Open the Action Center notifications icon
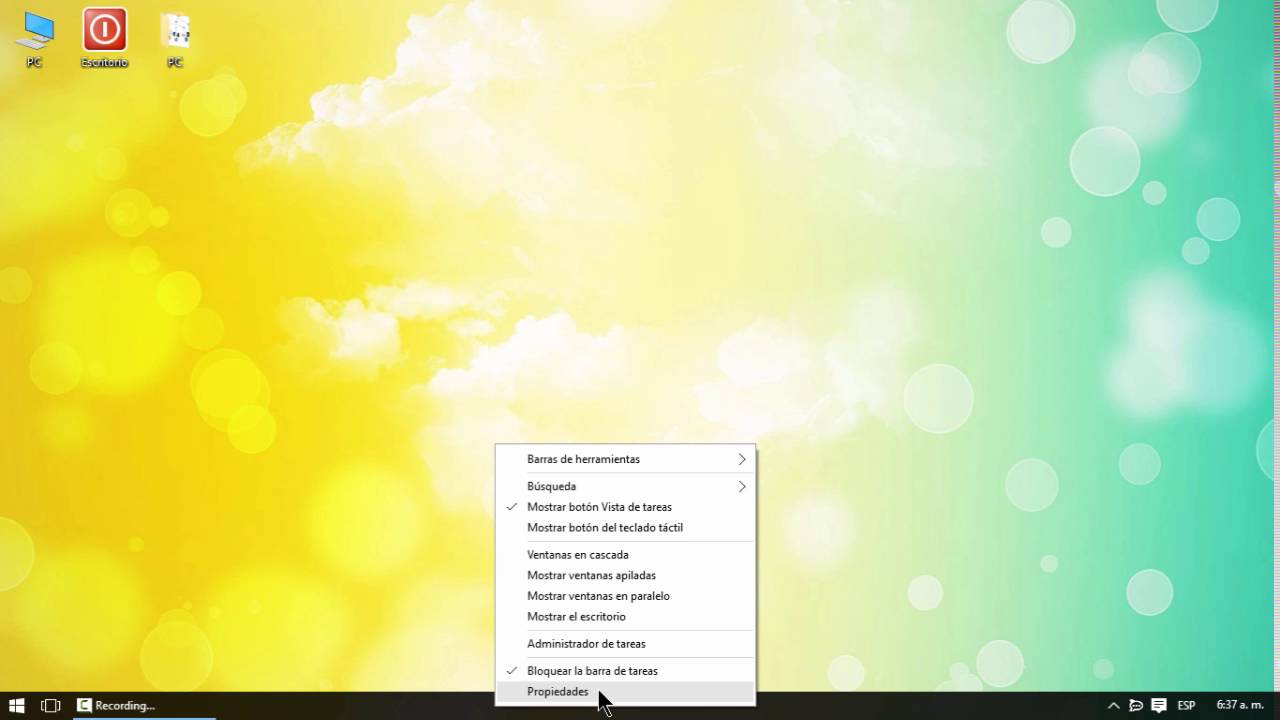This screenshot has width=1280, height=720. pyautogui.click(x=1159, y=705)
